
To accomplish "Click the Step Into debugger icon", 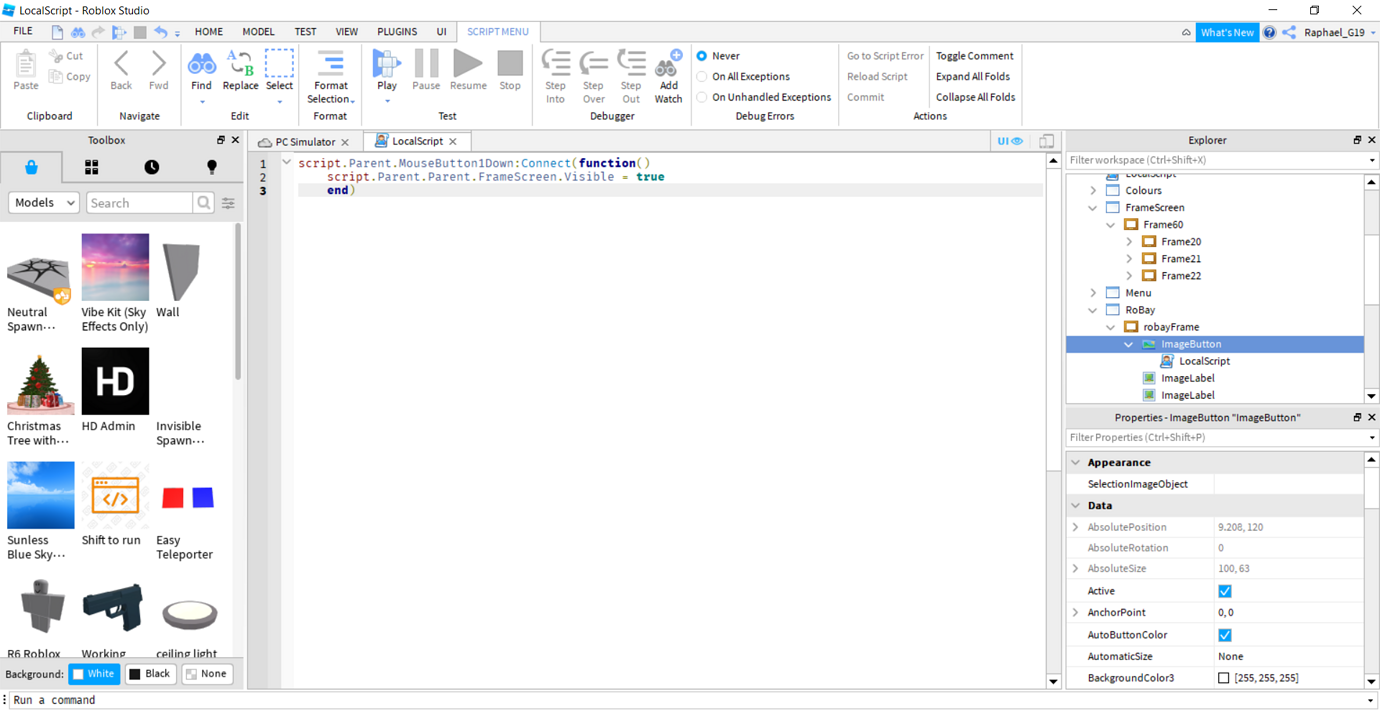I will click(x=555, y=63).
